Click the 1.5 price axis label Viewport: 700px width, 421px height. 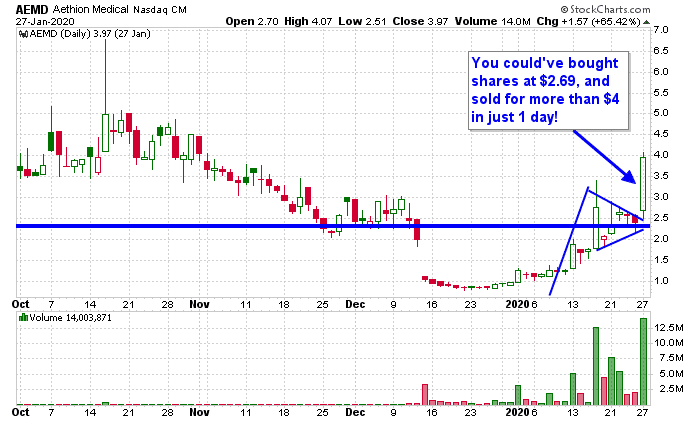click(661, 259)
